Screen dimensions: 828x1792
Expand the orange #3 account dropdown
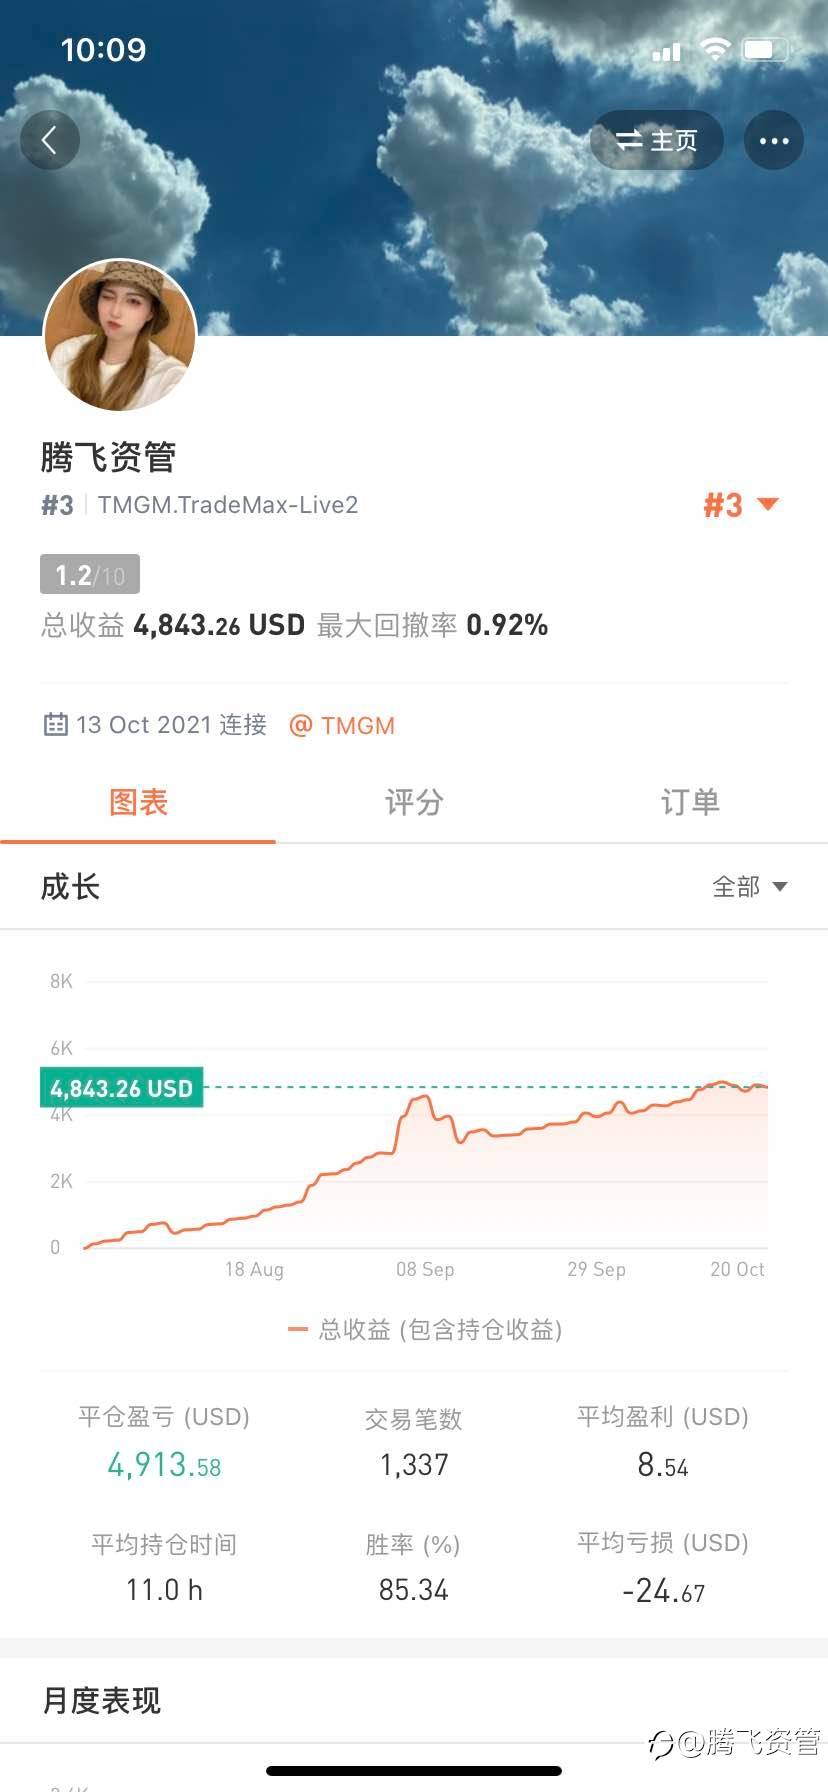pyautogui.click(x=740, y=505)
